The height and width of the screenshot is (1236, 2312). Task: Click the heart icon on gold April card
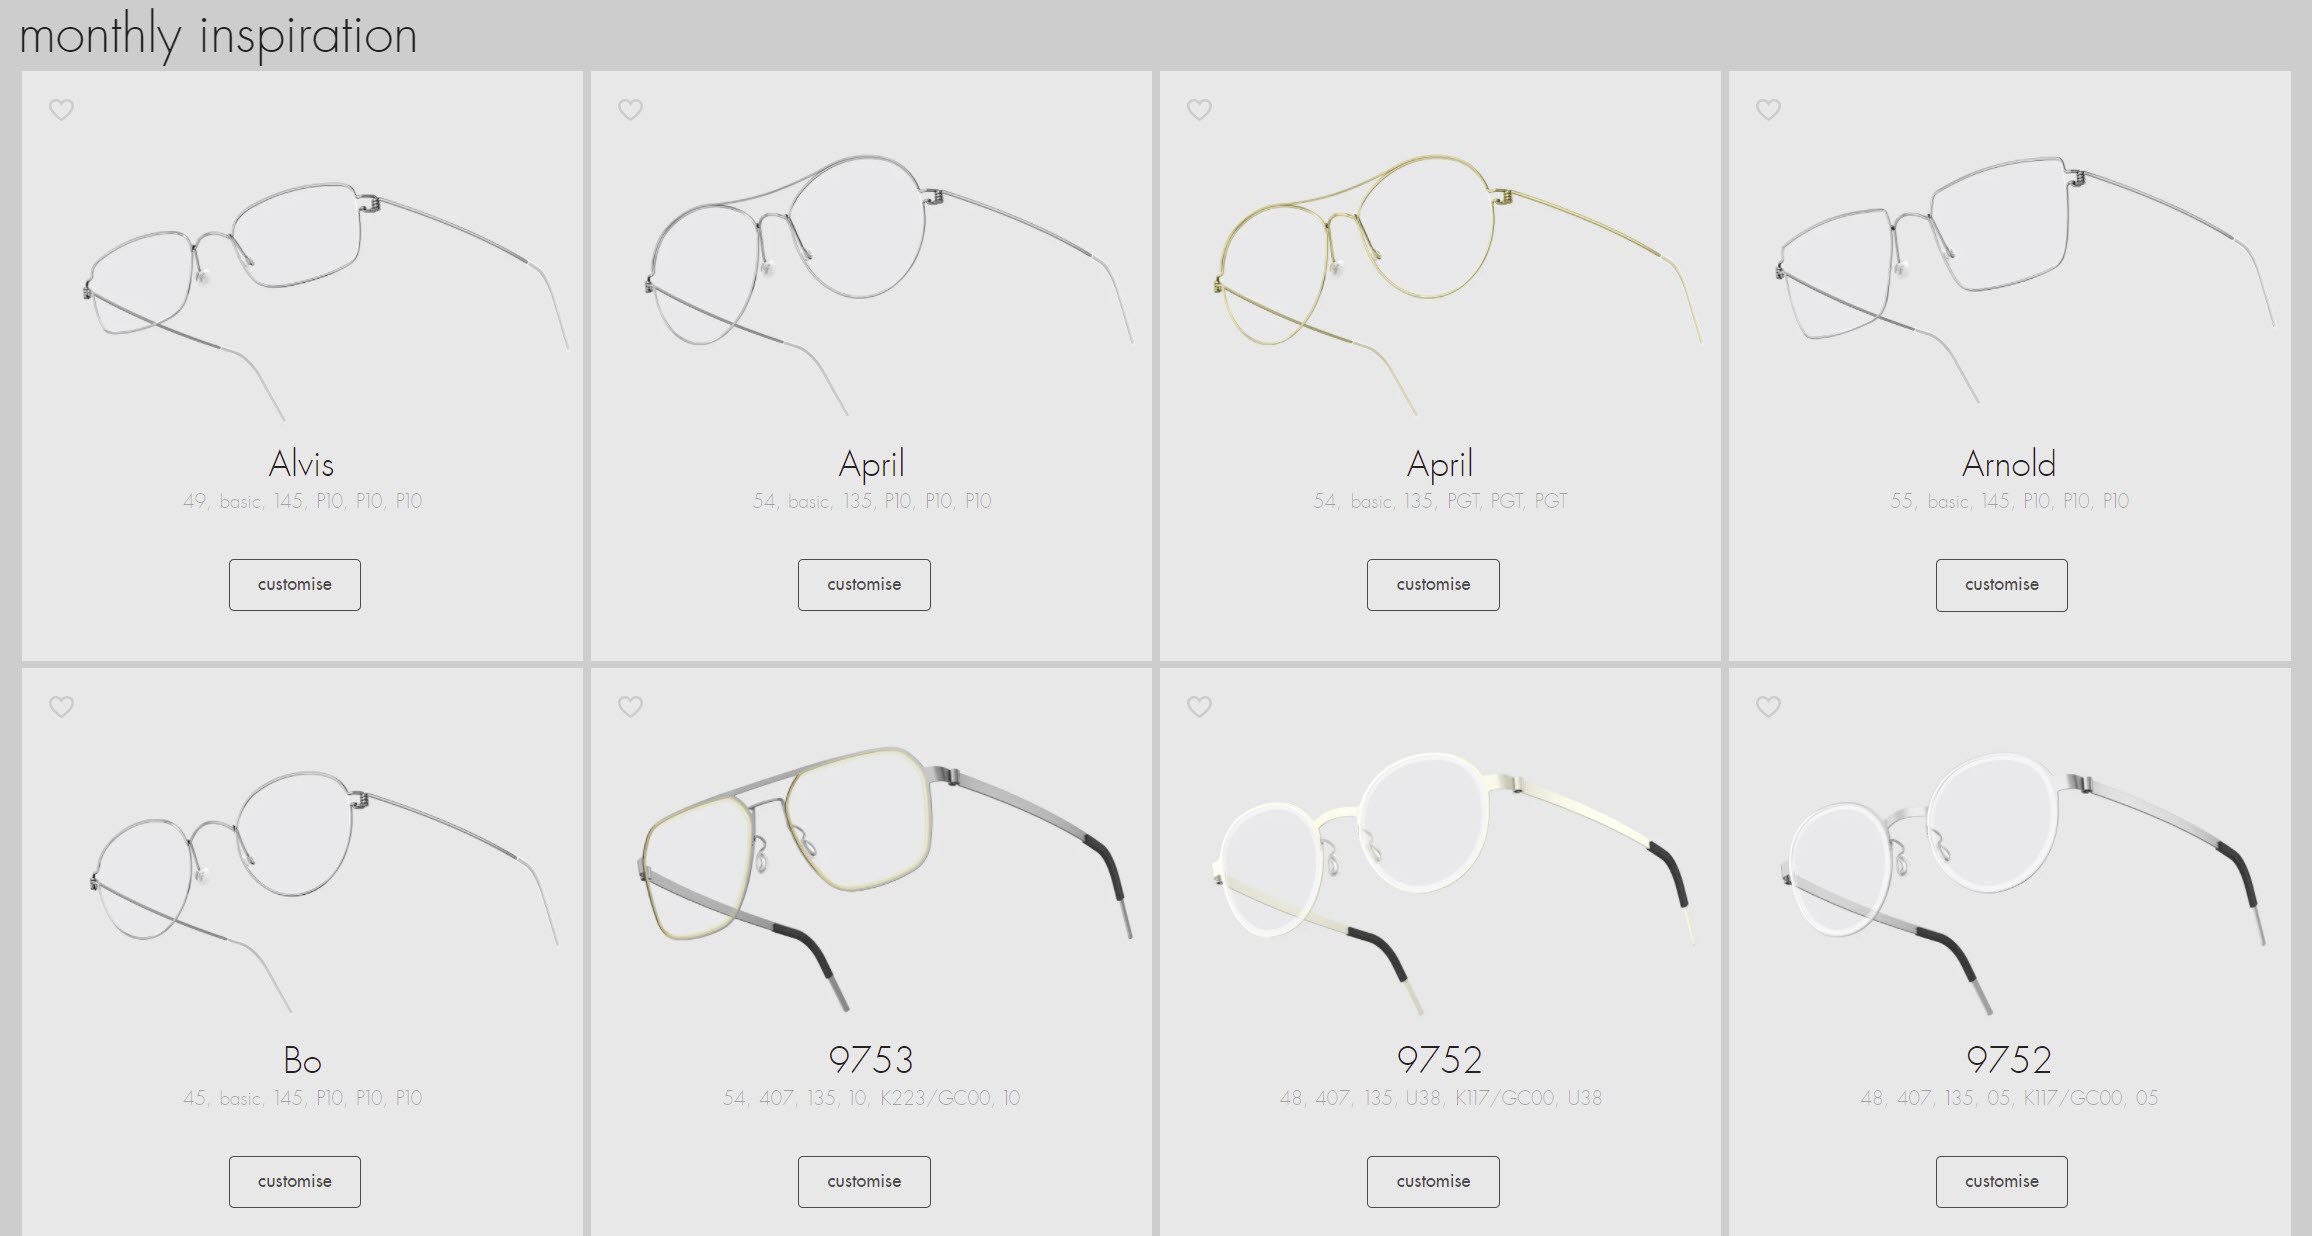(x=1199, y=110)
